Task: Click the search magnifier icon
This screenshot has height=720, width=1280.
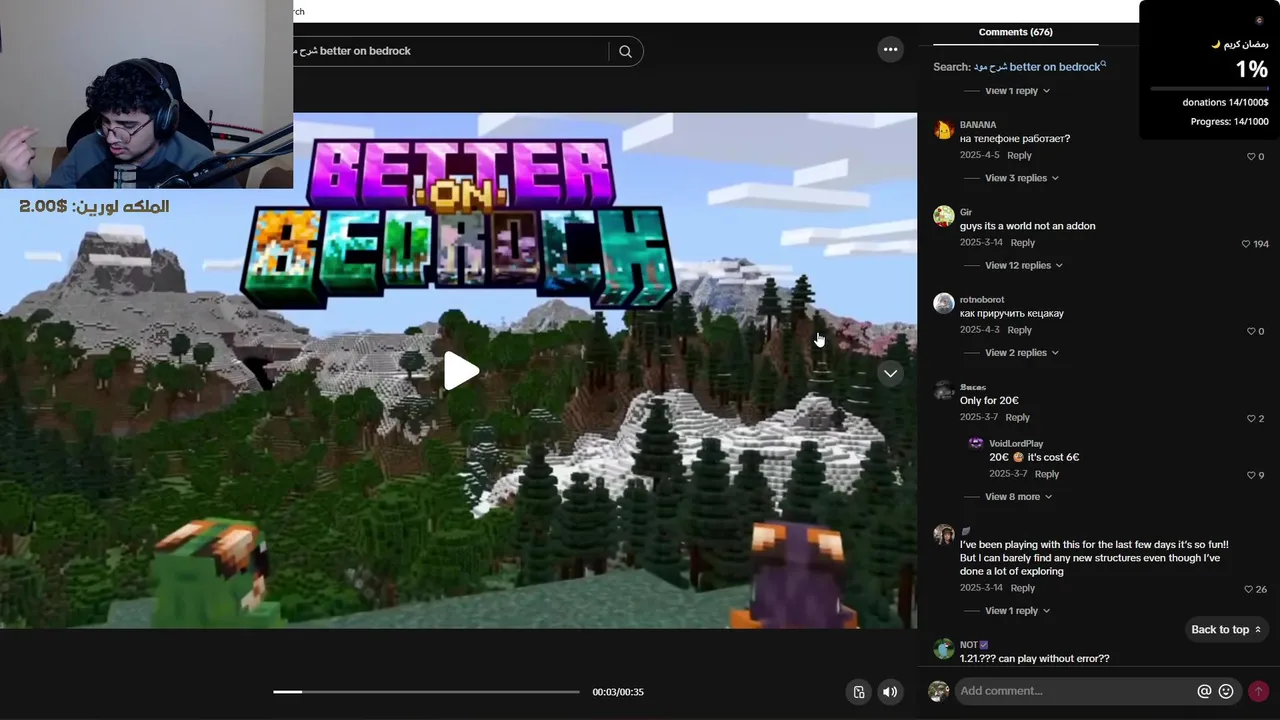Action: pyautogui.click(x=625, y=51)
